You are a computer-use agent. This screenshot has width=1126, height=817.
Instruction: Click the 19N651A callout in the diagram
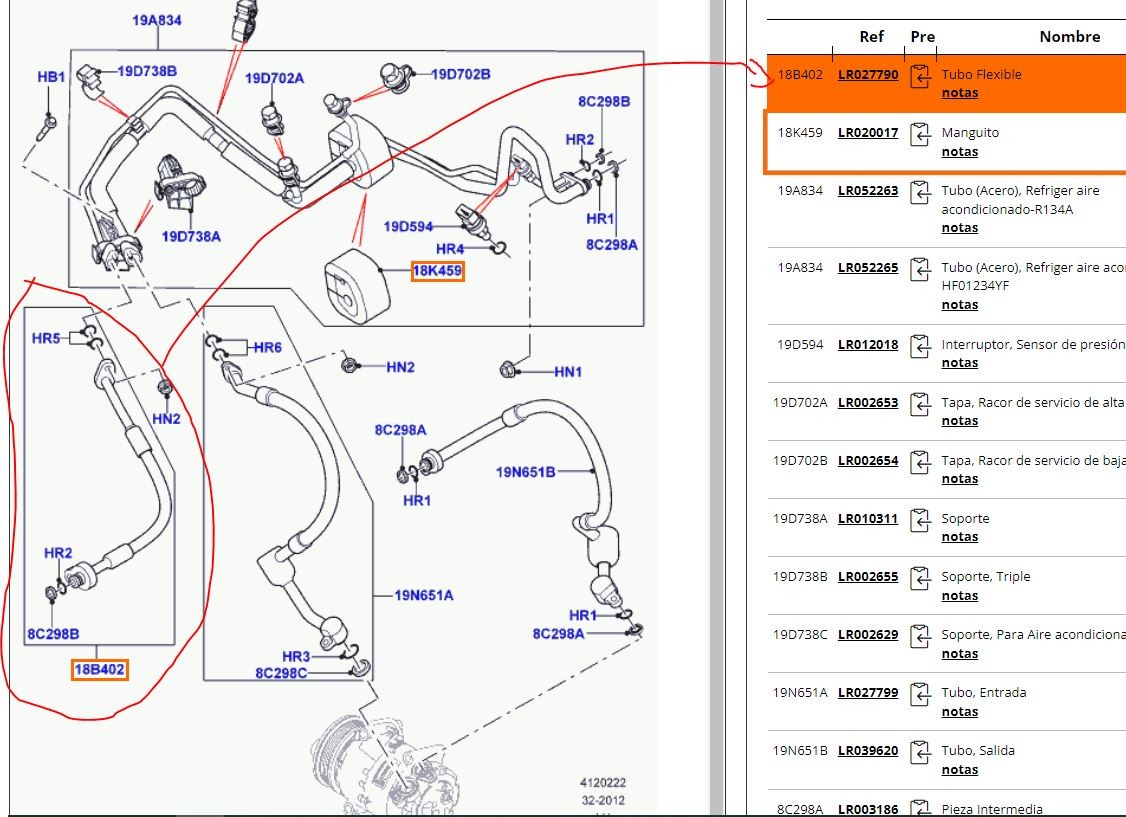423,595
